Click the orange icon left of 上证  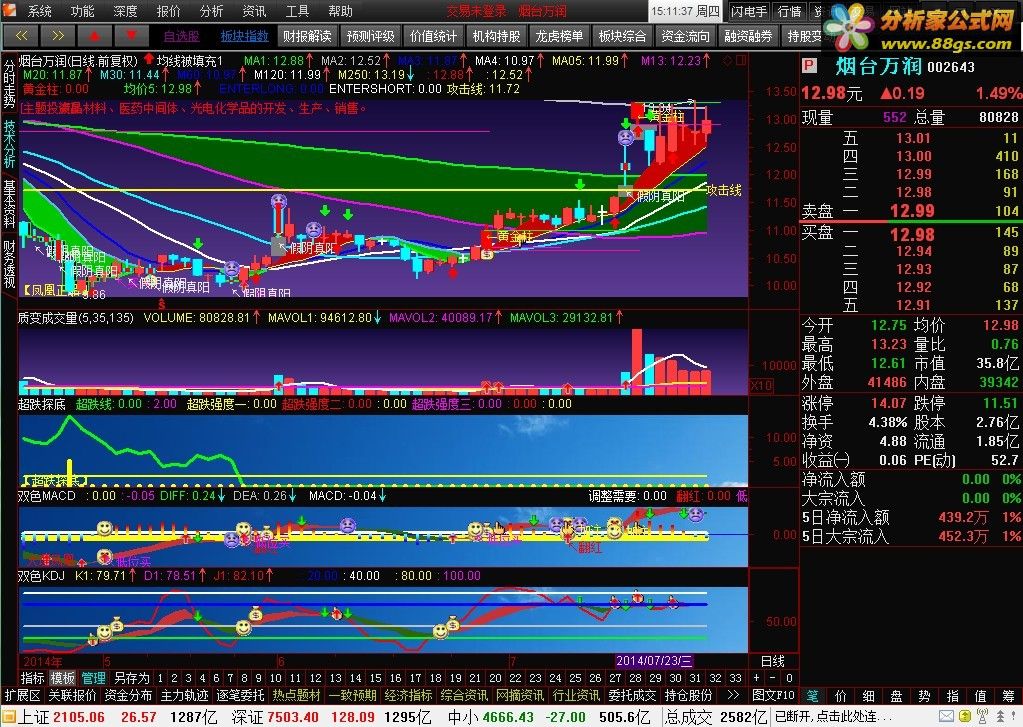tap(8, 717)
